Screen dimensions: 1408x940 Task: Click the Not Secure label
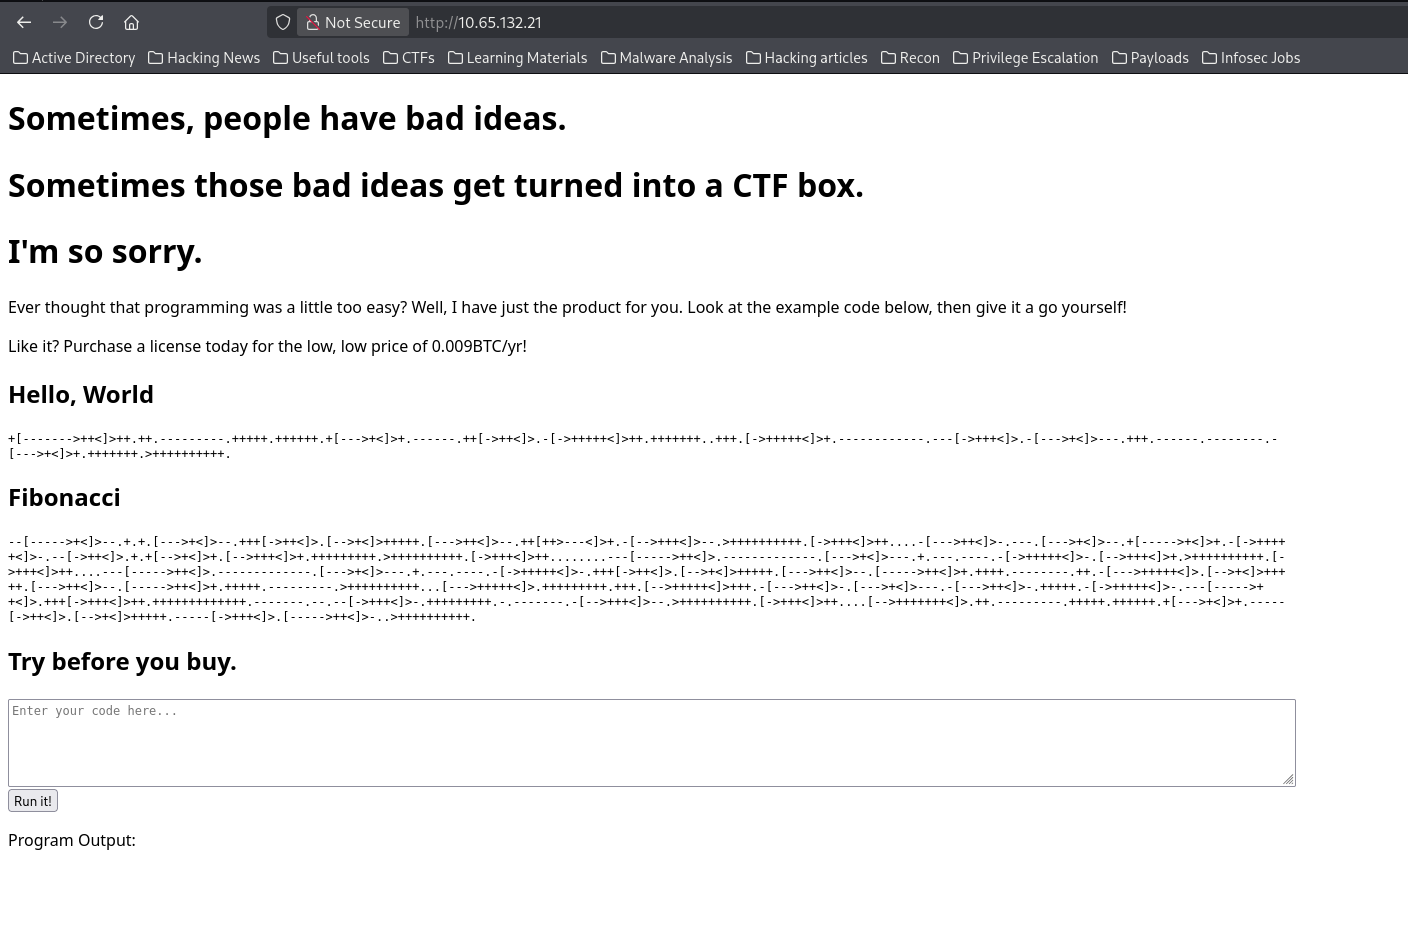(x=362, y=22)
